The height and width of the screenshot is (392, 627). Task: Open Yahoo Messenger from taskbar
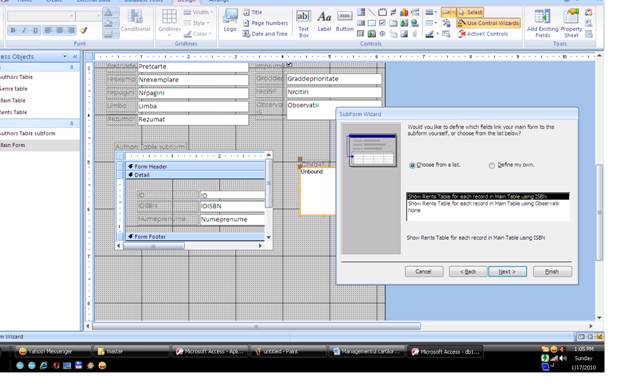point(53,352)
